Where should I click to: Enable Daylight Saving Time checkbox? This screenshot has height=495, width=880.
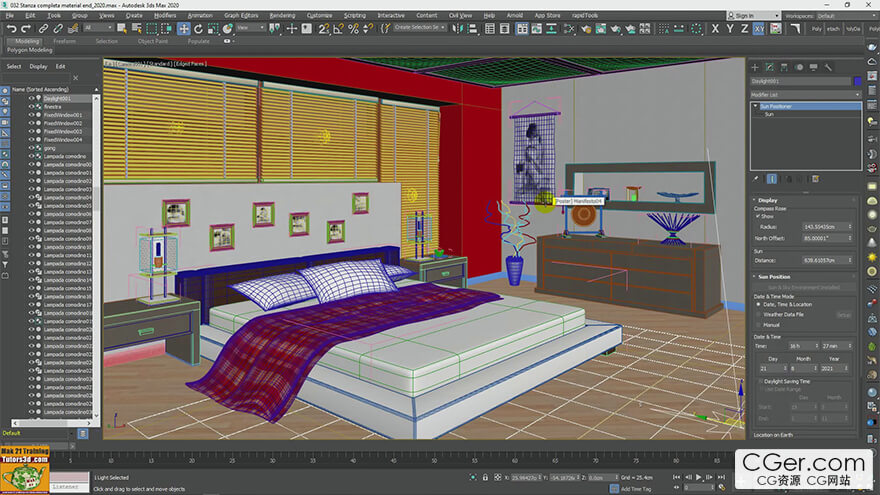[x=761, y=381]
